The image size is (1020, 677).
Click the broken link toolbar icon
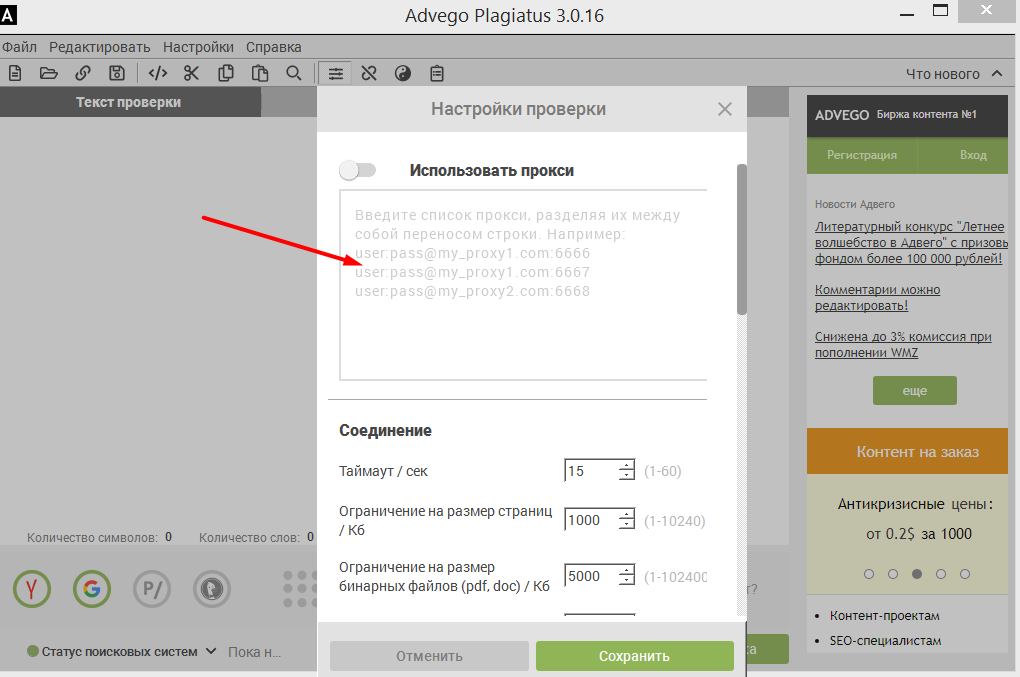(x=369, y=73)
